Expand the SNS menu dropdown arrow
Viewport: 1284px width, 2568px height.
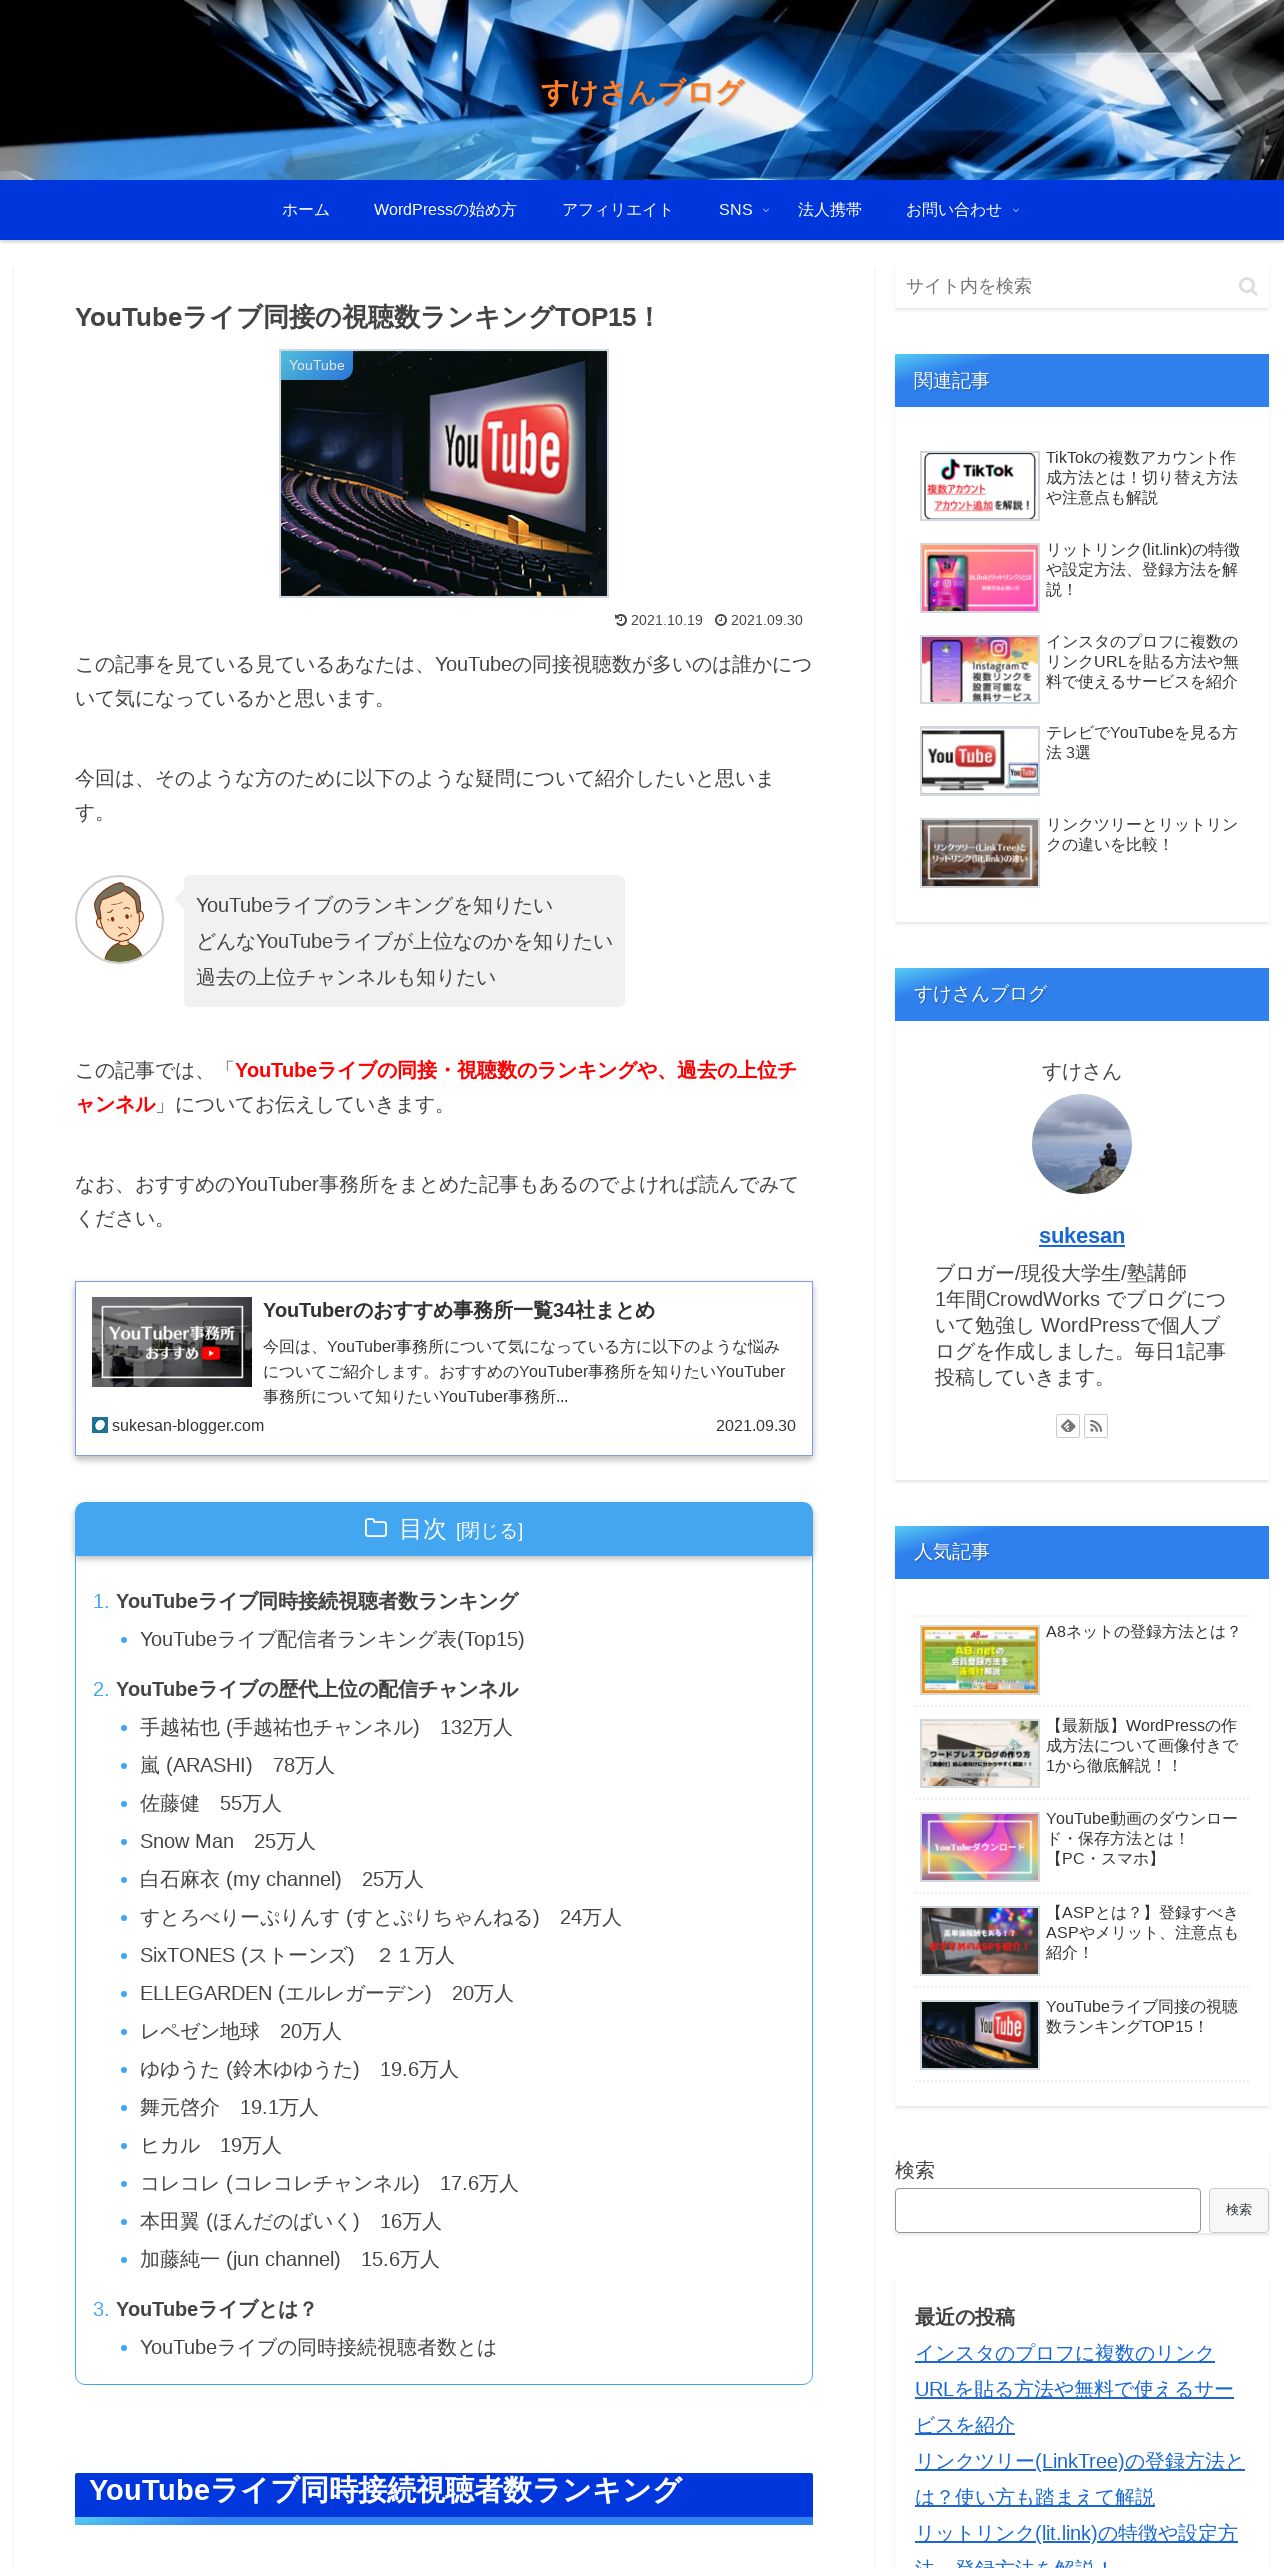(x=766, y=210)
